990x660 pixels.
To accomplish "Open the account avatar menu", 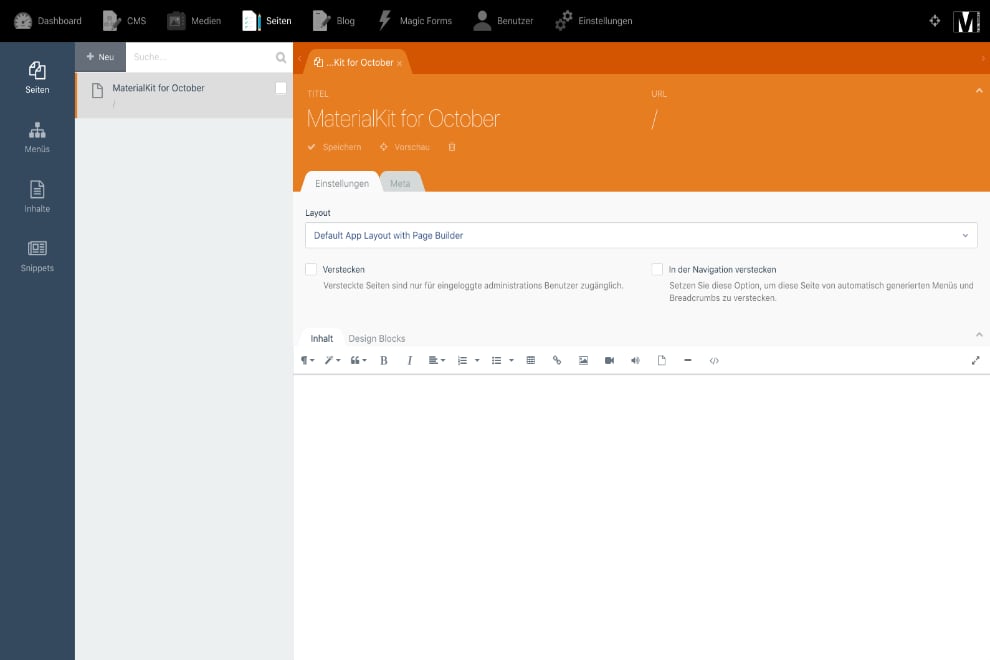I will click(x=966, y=21).
